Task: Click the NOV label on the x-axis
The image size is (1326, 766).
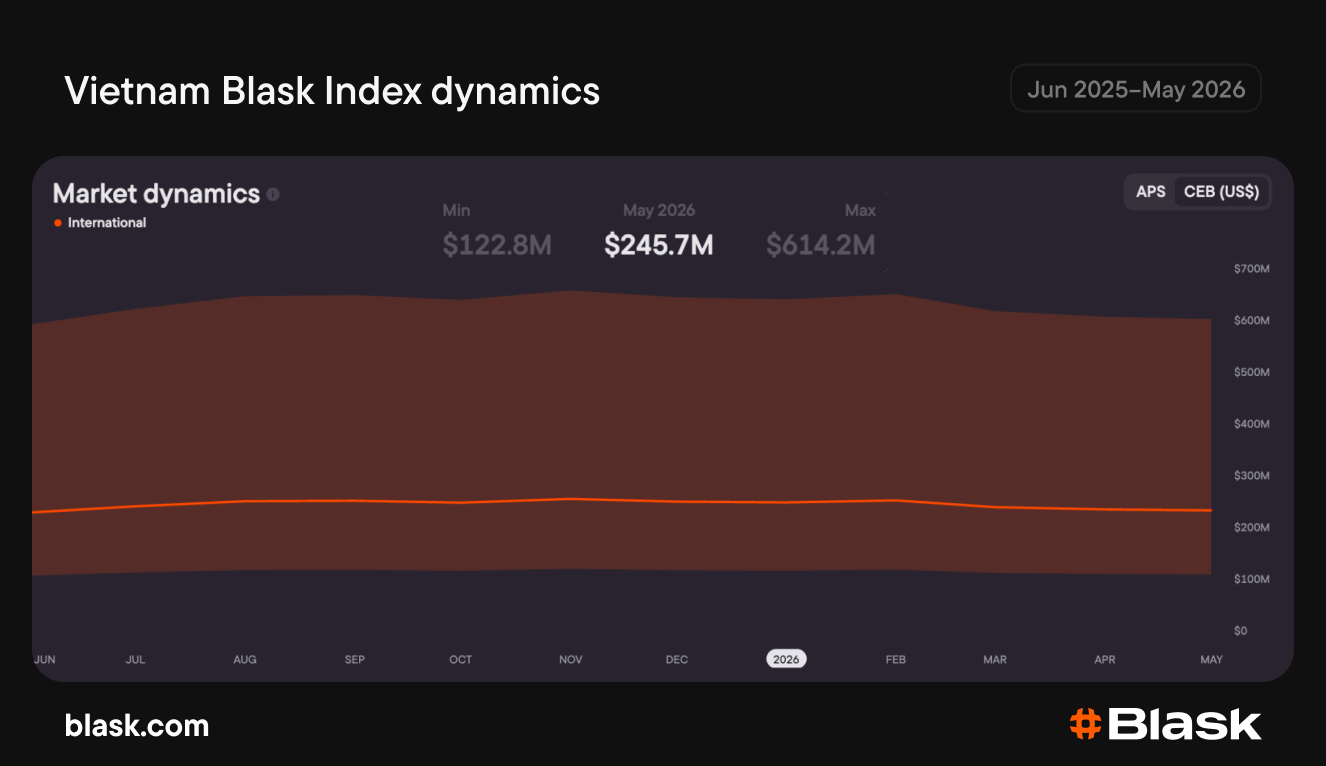Action: pyautogui.click(x=571, y=660)
